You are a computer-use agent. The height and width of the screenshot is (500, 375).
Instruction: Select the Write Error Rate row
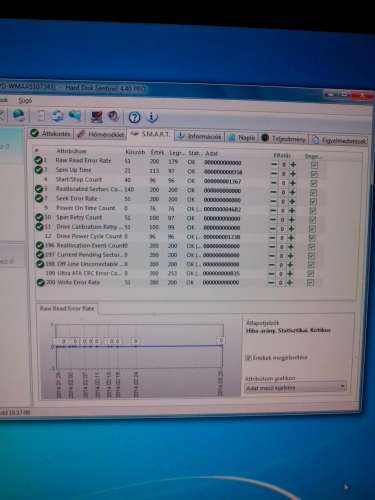click(177, 283)
